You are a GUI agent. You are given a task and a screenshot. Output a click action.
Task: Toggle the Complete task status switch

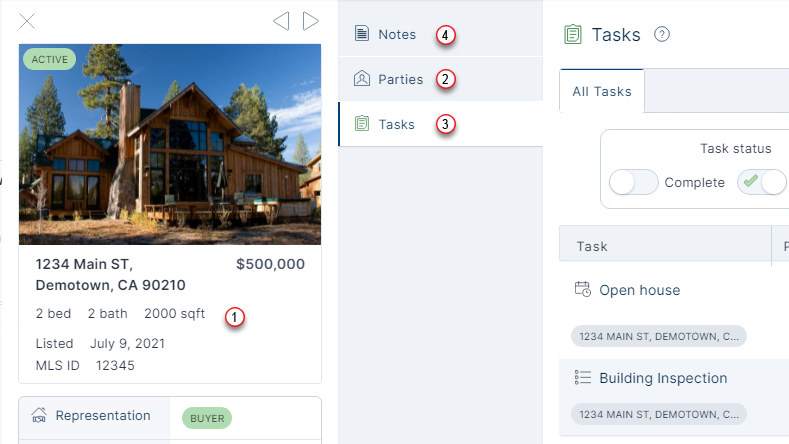click(634, 182)
